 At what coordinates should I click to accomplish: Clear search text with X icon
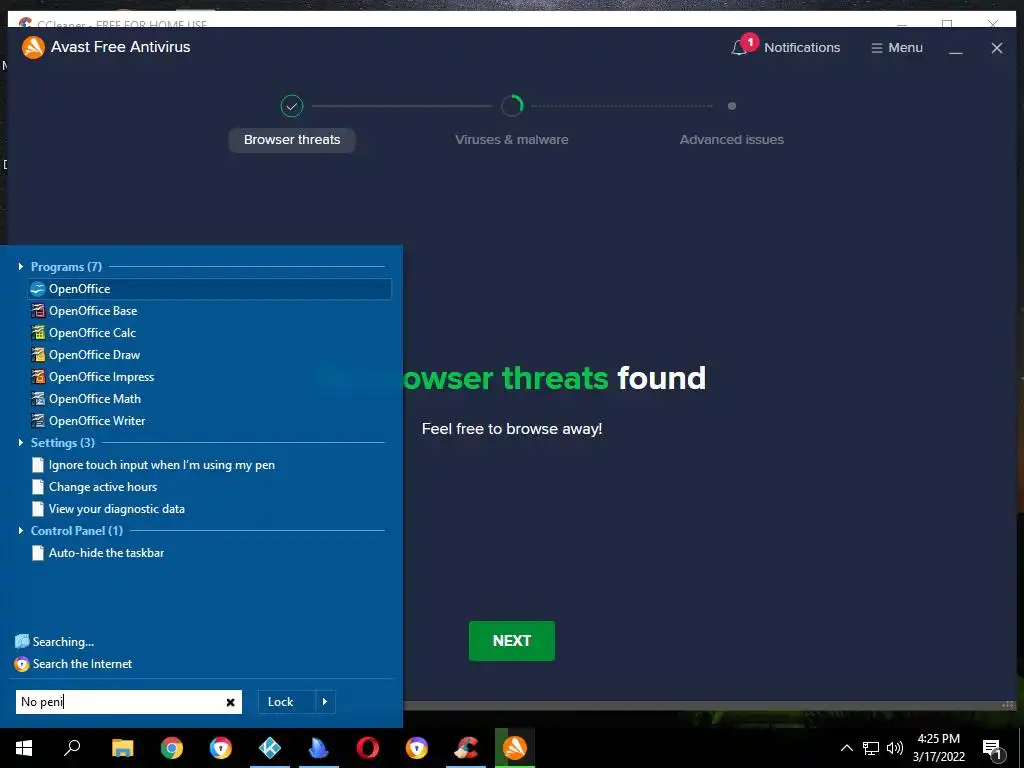[x=231, y=703]
